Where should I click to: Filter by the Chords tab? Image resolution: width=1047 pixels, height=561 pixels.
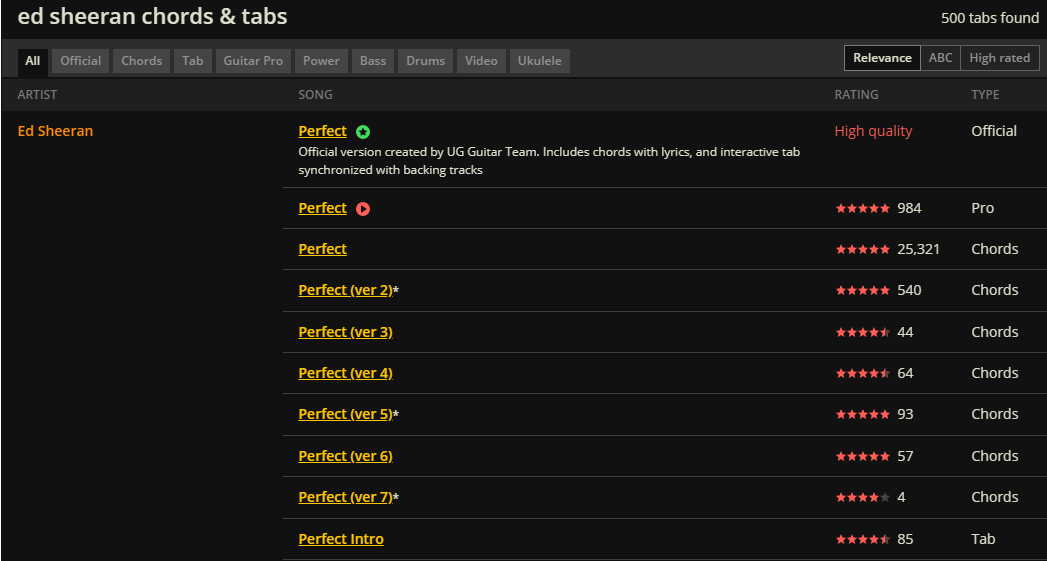(141, 61)
